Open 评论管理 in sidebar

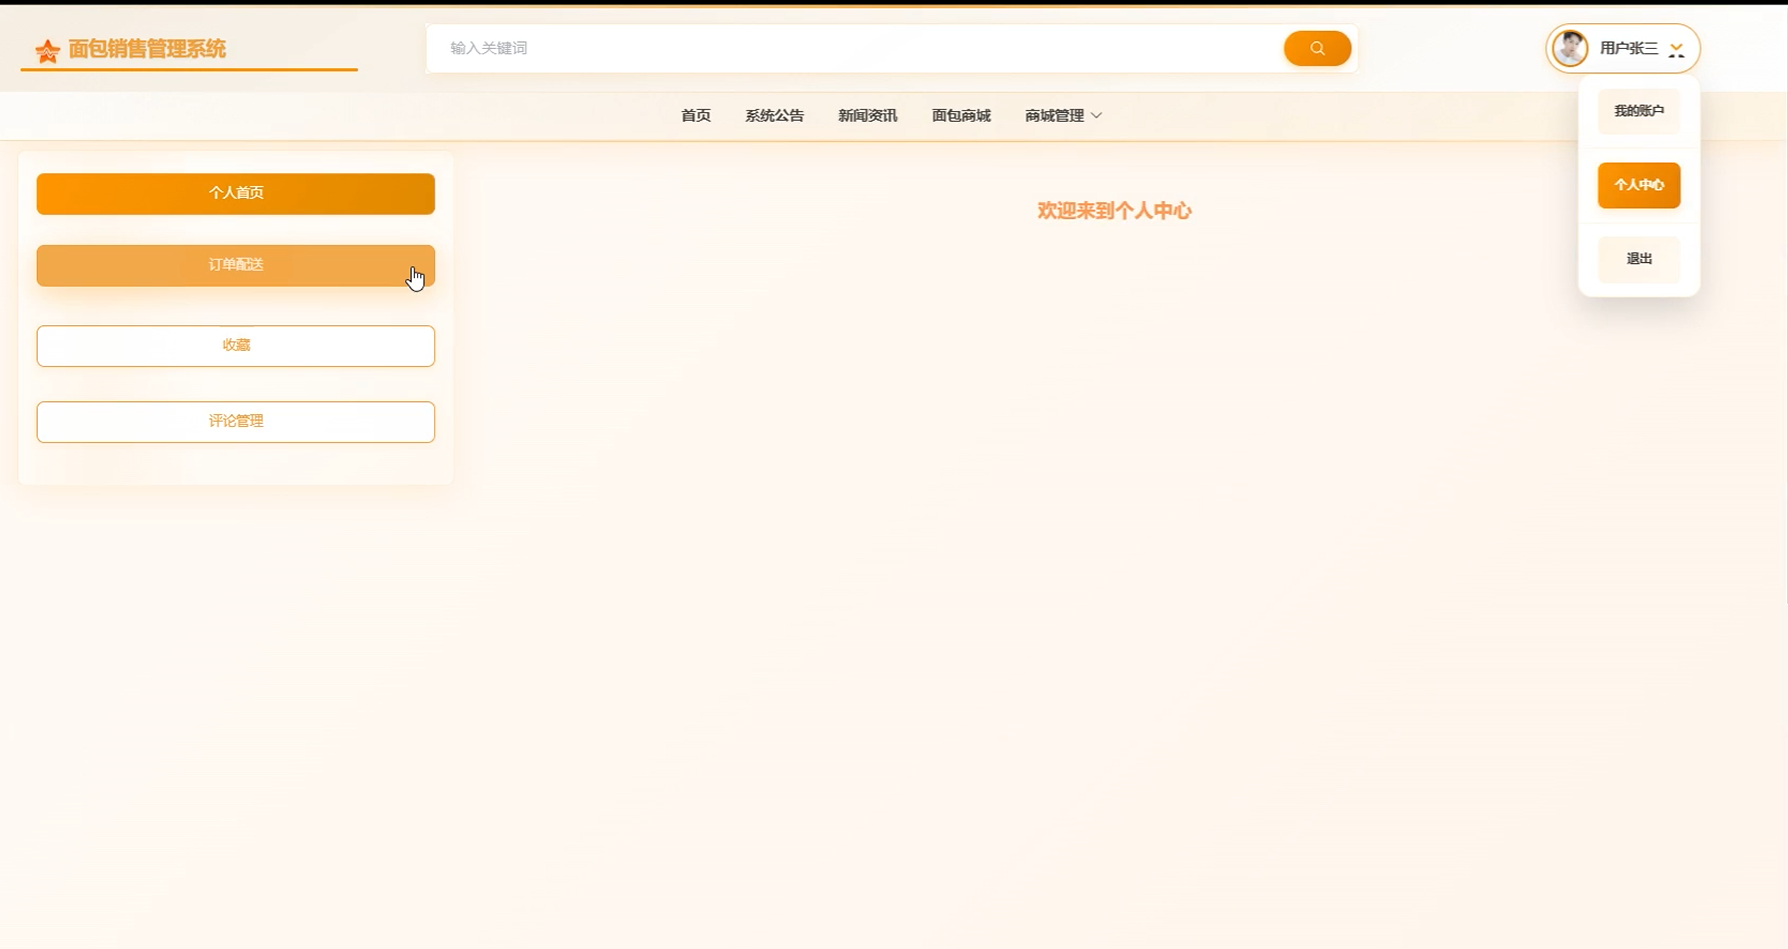[x=236, y=422]
